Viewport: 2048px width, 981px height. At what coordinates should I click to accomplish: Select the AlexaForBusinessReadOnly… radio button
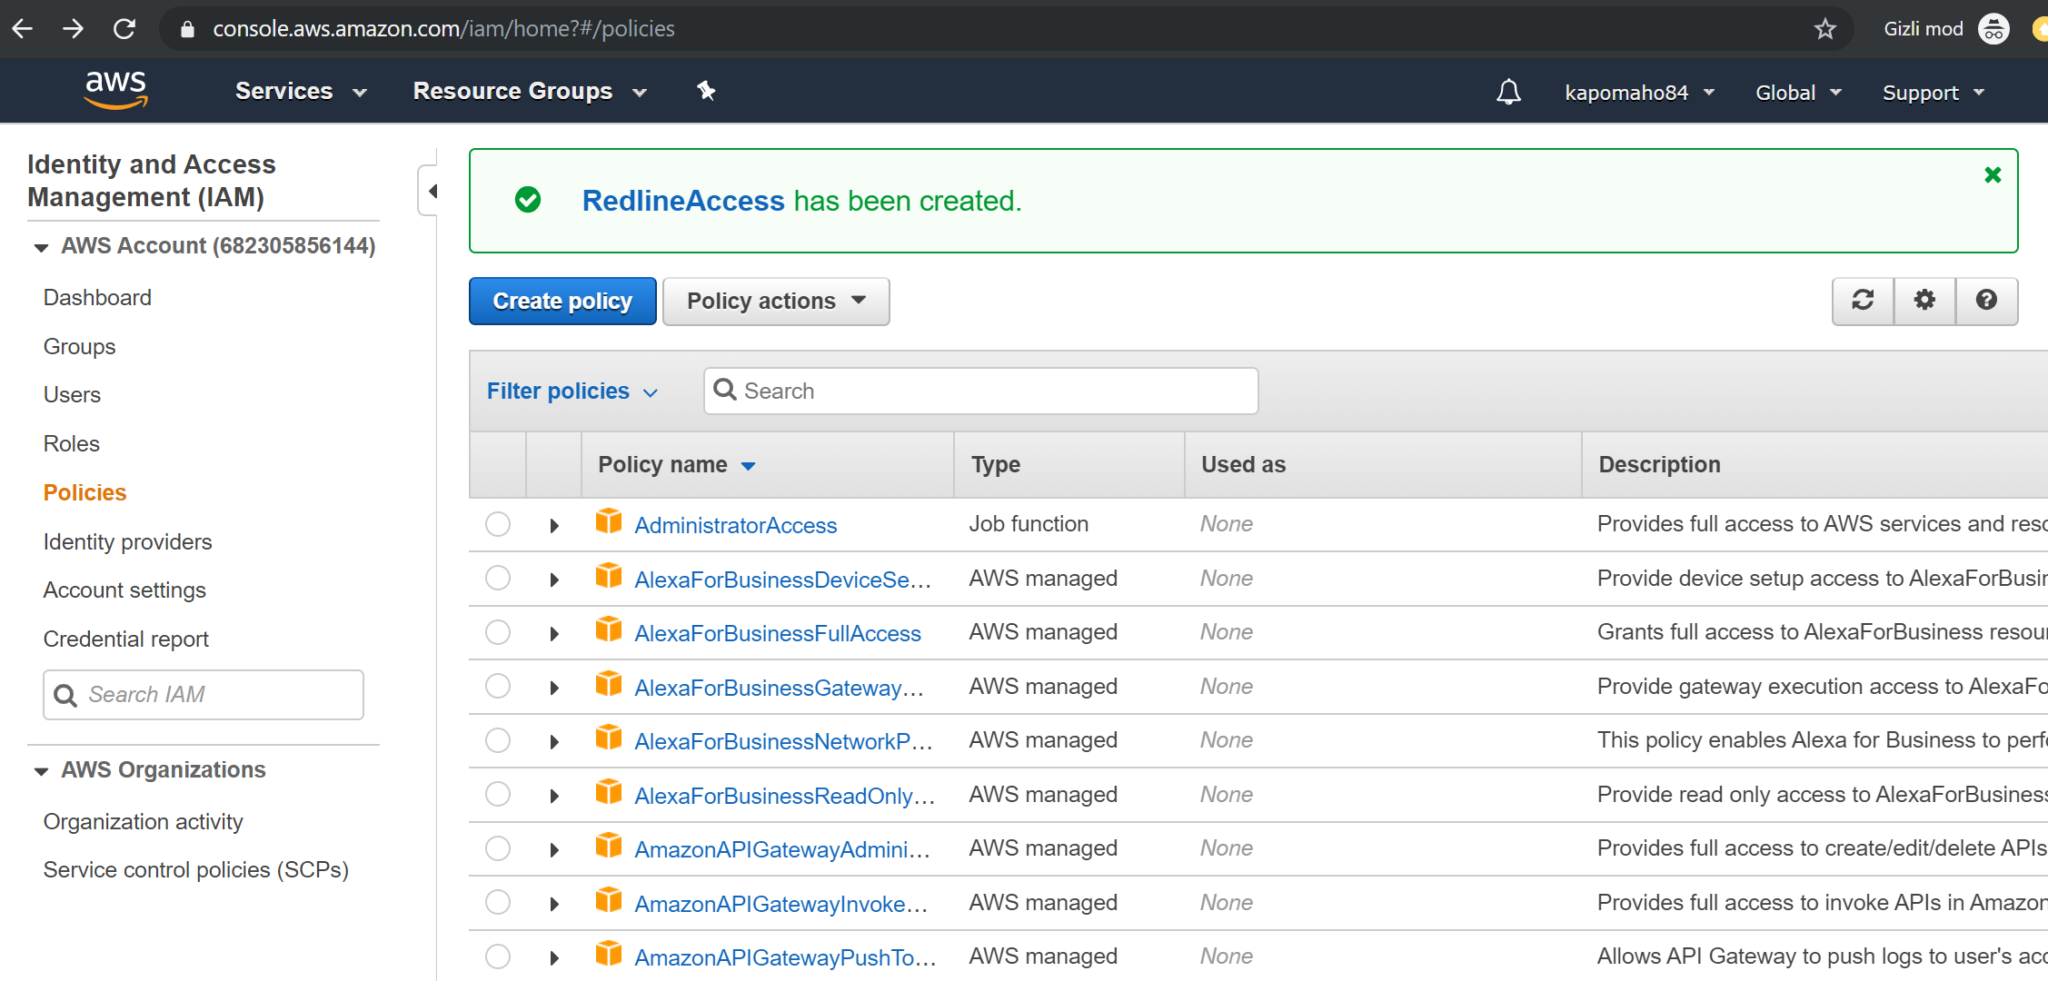[x=498, y=794]
